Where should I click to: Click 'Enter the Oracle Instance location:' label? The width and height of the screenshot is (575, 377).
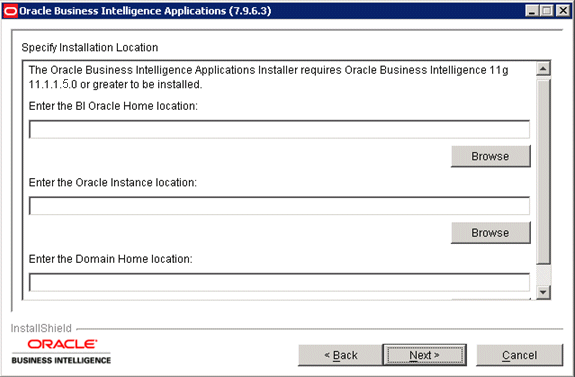(113, 183)
